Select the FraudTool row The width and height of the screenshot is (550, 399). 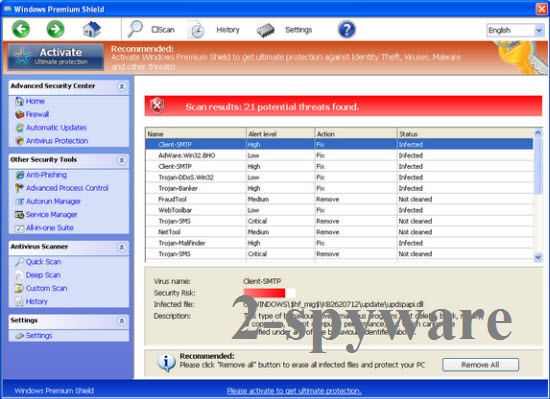339,199
